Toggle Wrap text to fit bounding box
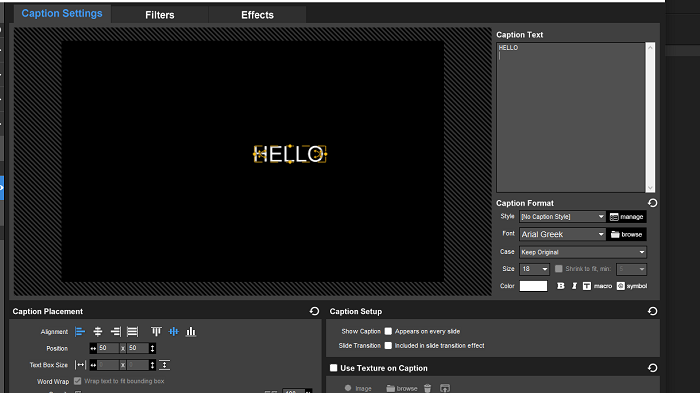Screen dimensions: 700x393 click(78, 381)
